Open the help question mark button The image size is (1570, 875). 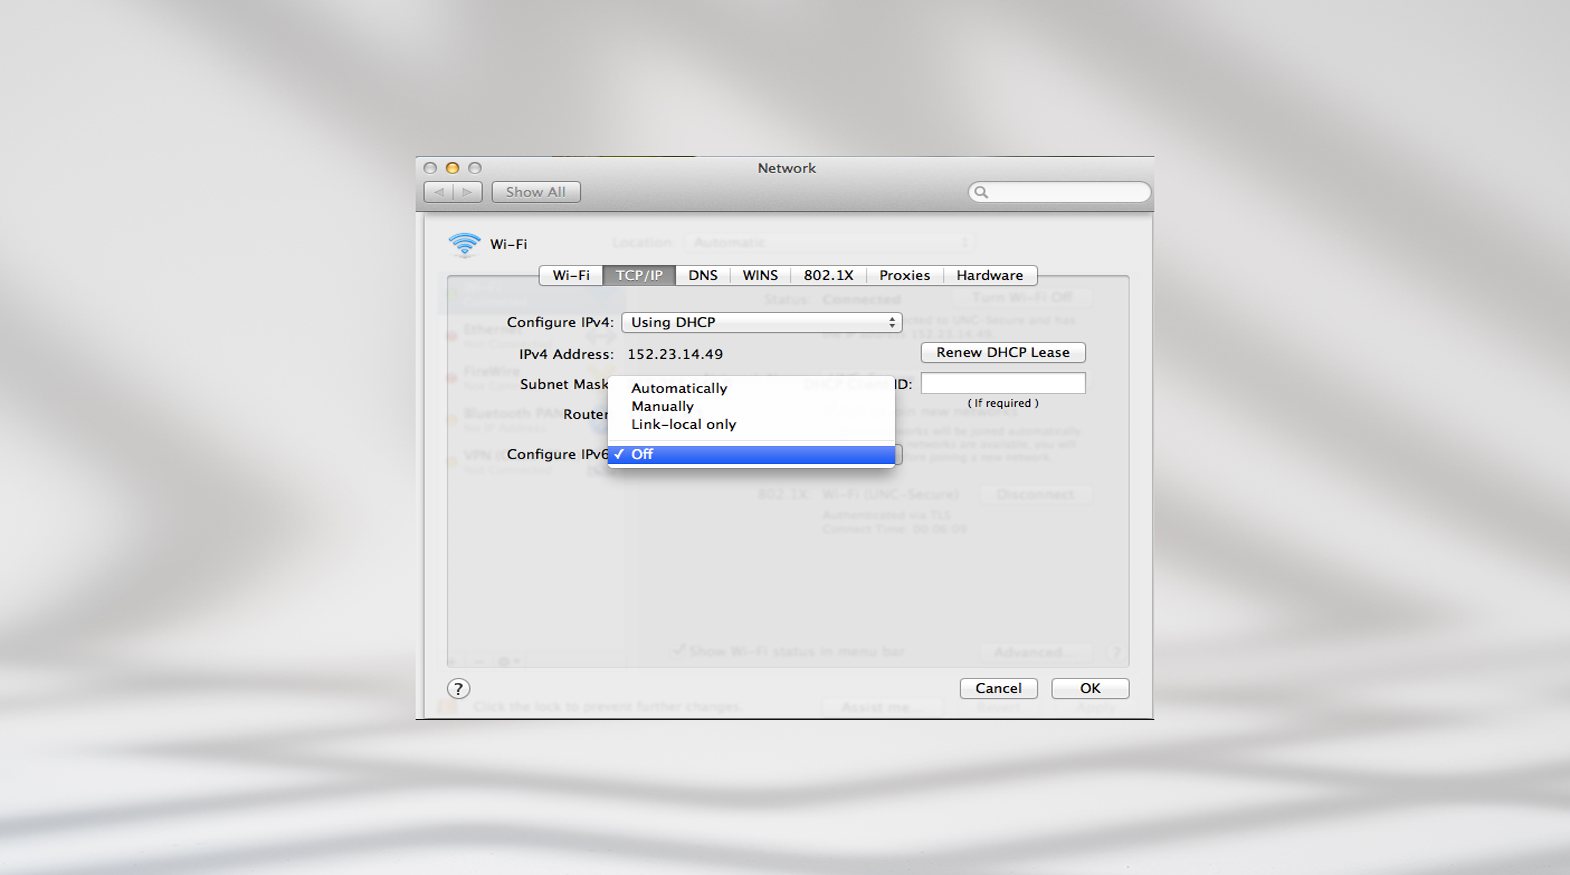click(x=458, y=688)
